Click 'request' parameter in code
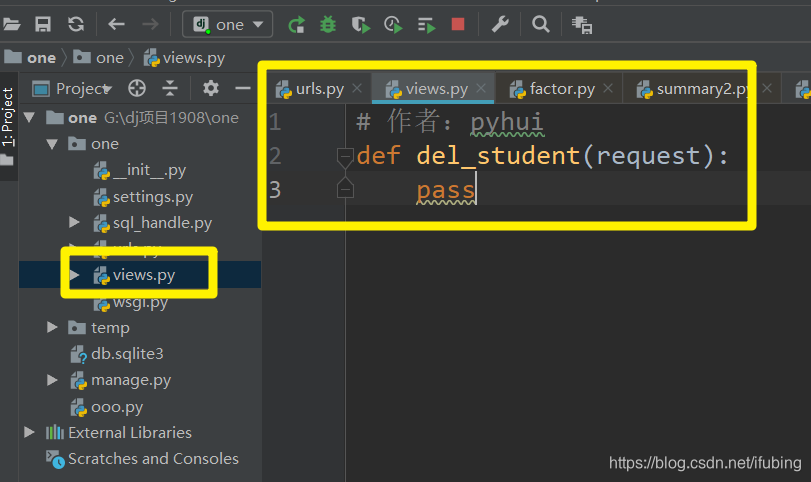The image size is (811, 482). pyautogui.click(x=648, y=156)
